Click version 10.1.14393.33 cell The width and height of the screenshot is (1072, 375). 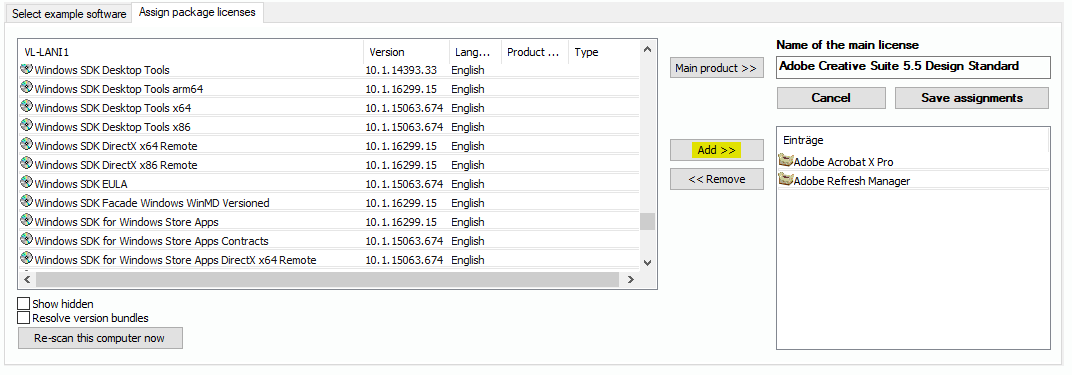pos(401,70)
